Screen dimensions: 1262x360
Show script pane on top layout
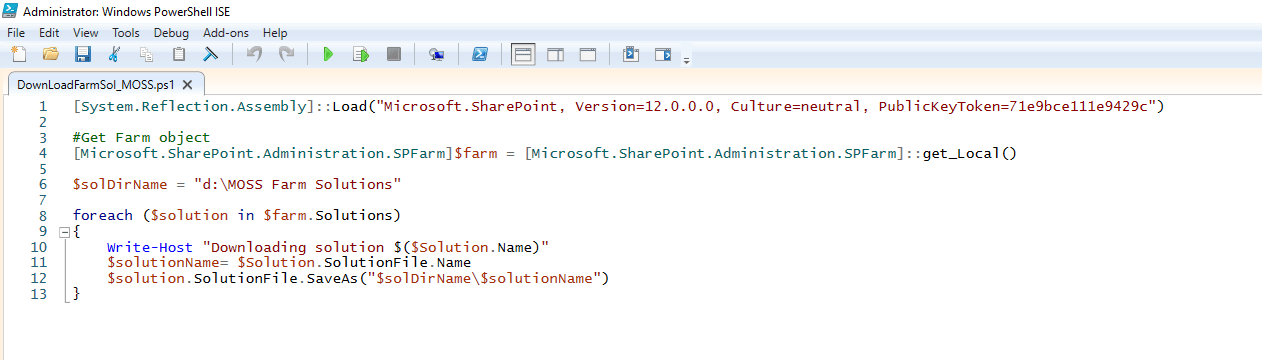[x=523, y=54]
